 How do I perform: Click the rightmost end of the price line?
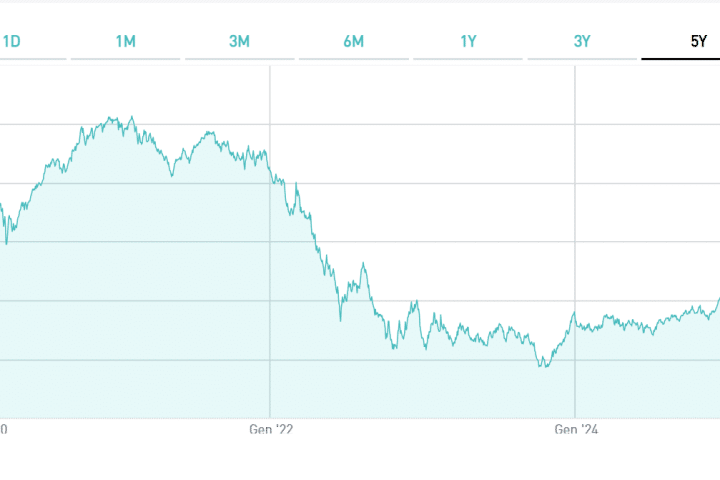718,299
